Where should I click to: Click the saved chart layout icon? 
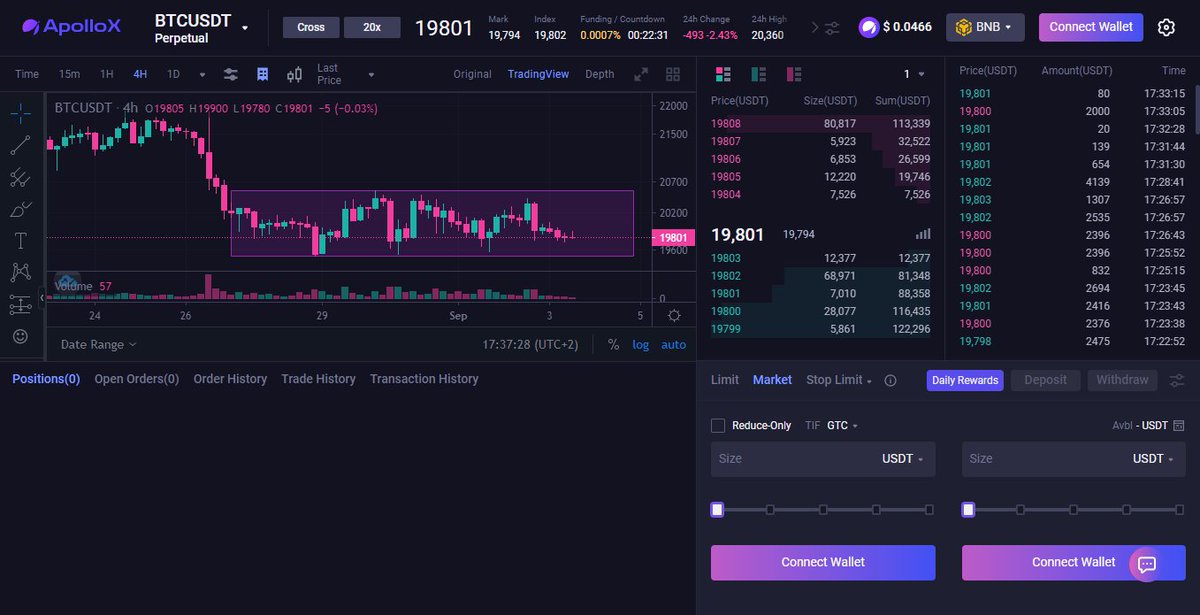tap(262, 74)
